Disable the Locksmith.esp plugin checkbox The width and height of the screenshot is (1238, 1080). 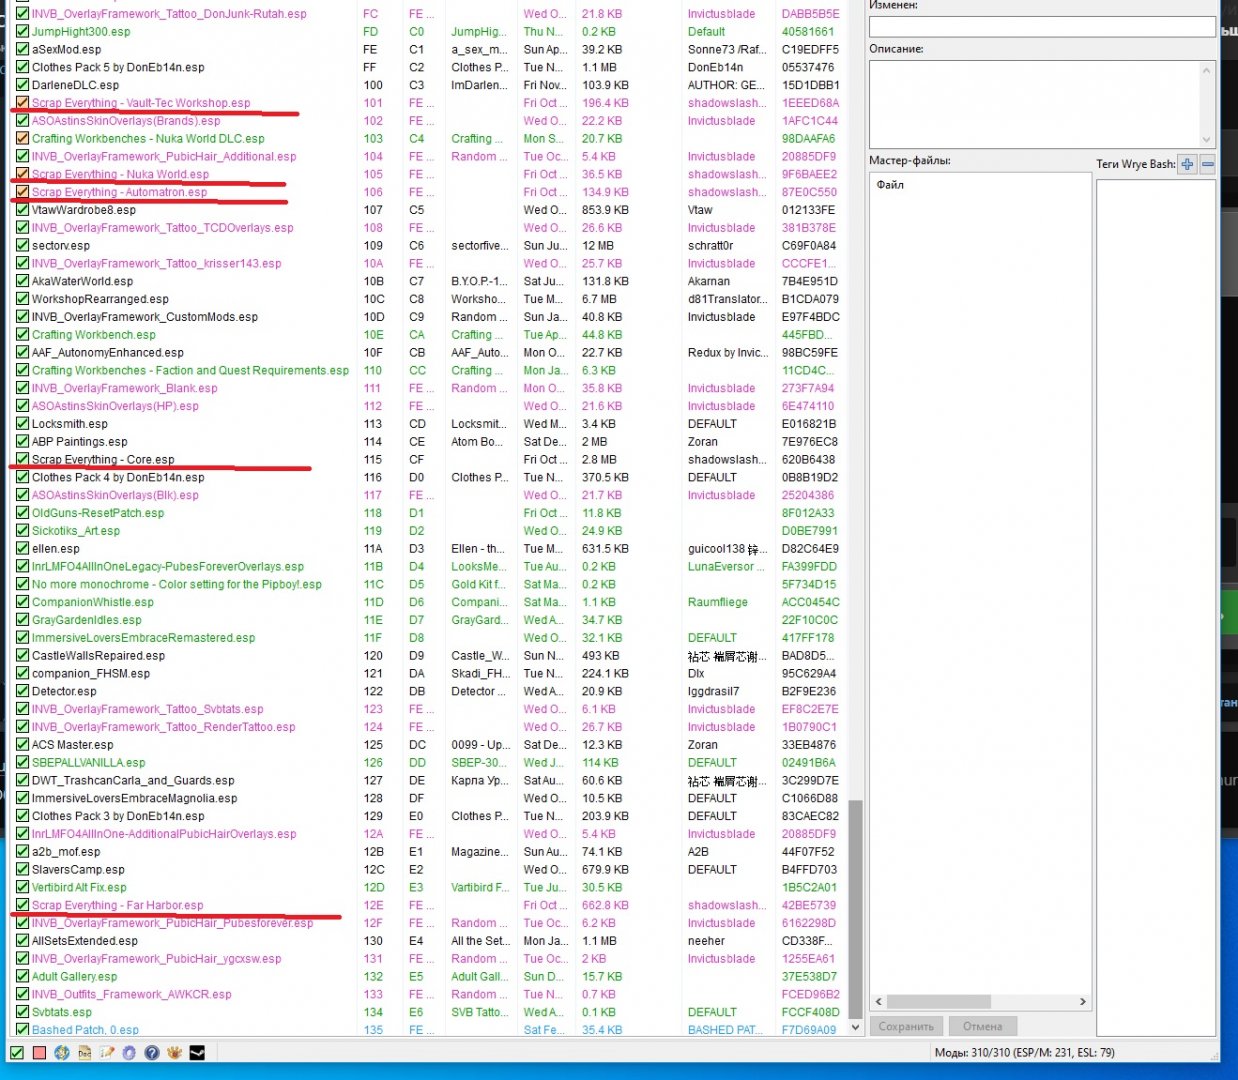point(22,424)
